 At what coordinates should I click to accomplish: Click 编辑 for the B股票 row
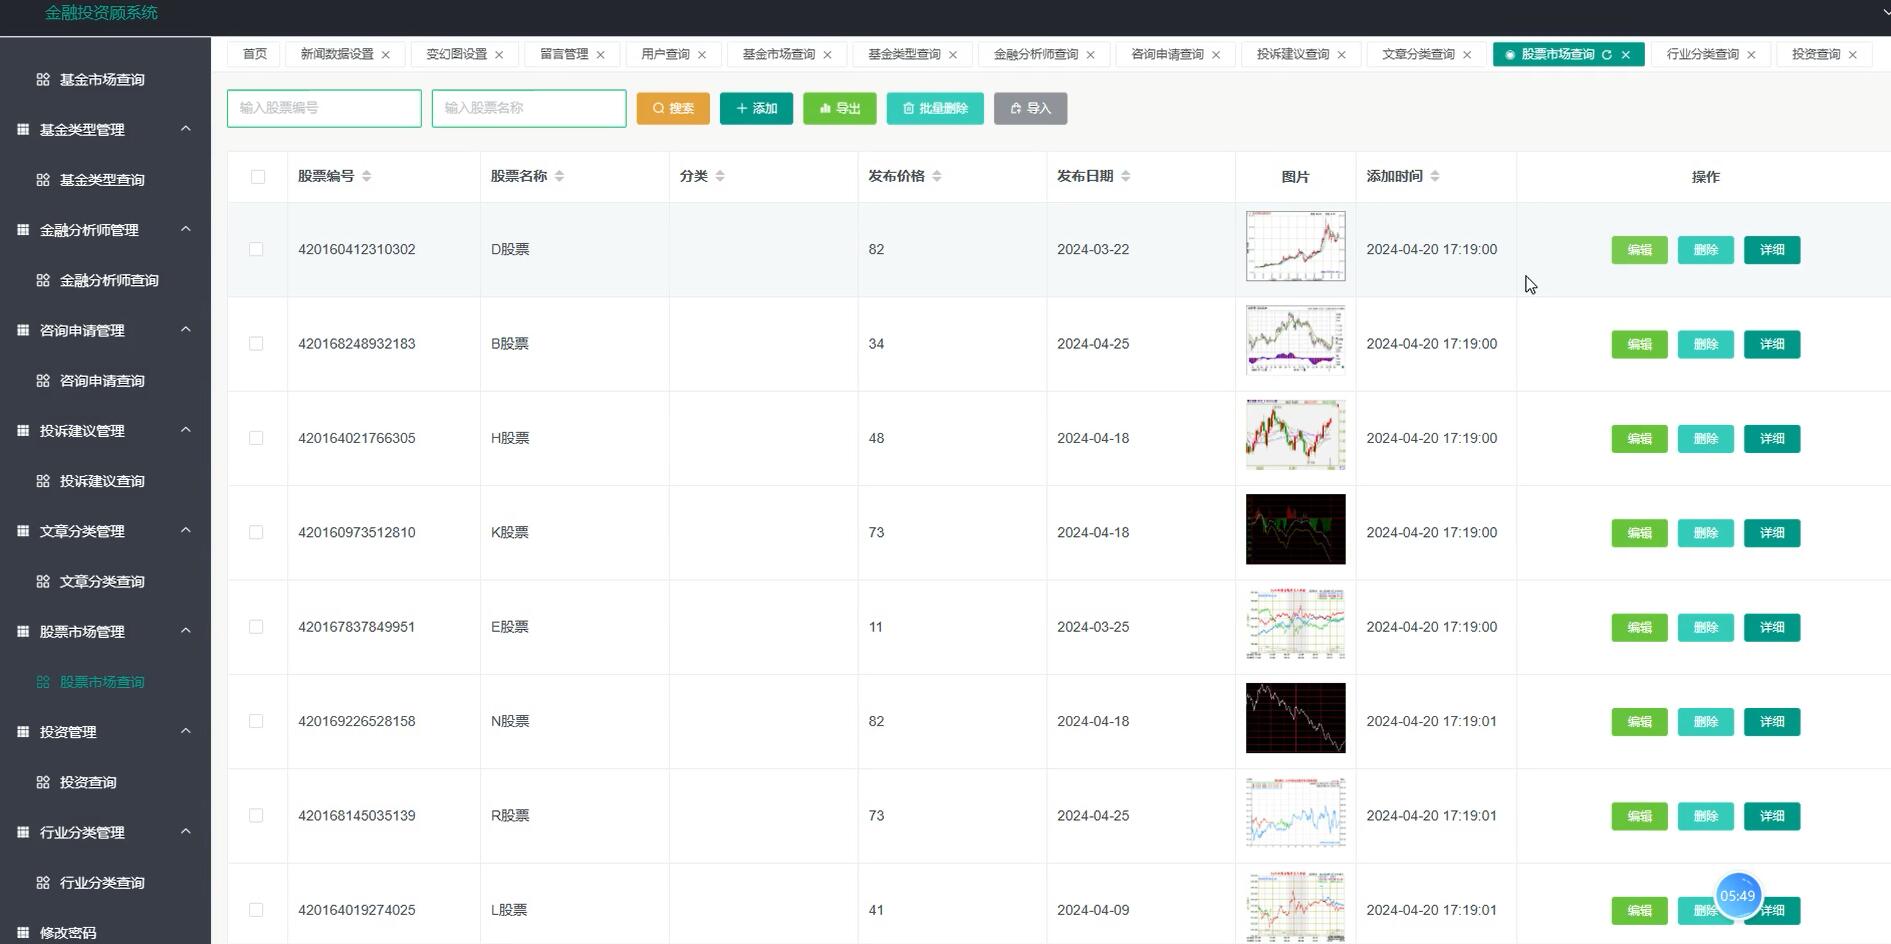click(x=1638, y=344)
